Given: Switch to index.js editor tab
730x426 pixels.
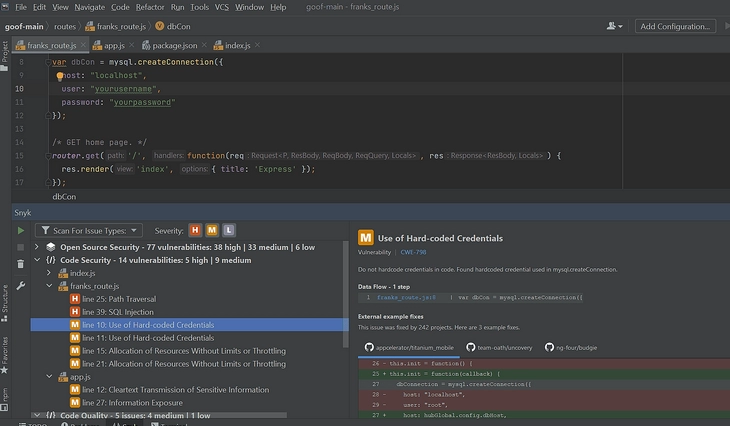Looking at the screenshot, I should coord(237,45).
